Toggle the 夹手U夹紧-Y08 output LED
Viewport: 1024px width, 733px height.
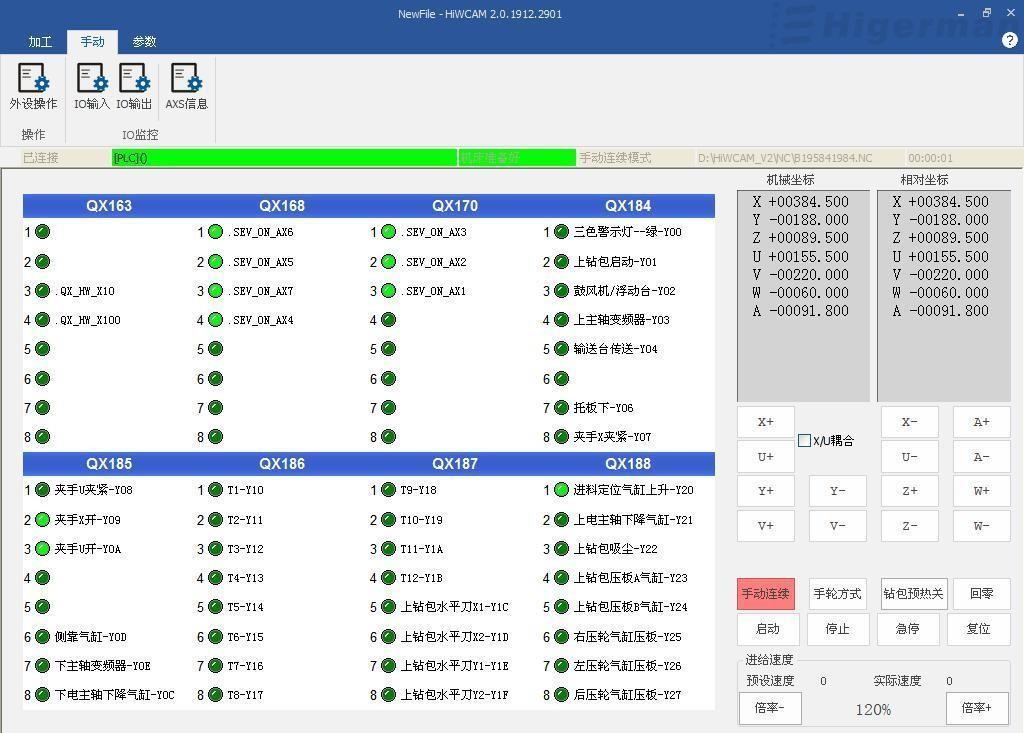coord(42,490)
